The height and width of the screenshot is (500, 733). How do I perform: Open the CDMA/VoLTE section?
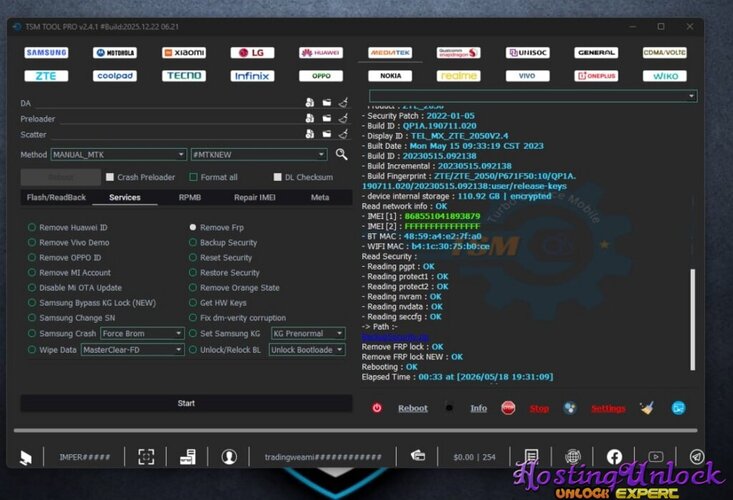(665, 53)
